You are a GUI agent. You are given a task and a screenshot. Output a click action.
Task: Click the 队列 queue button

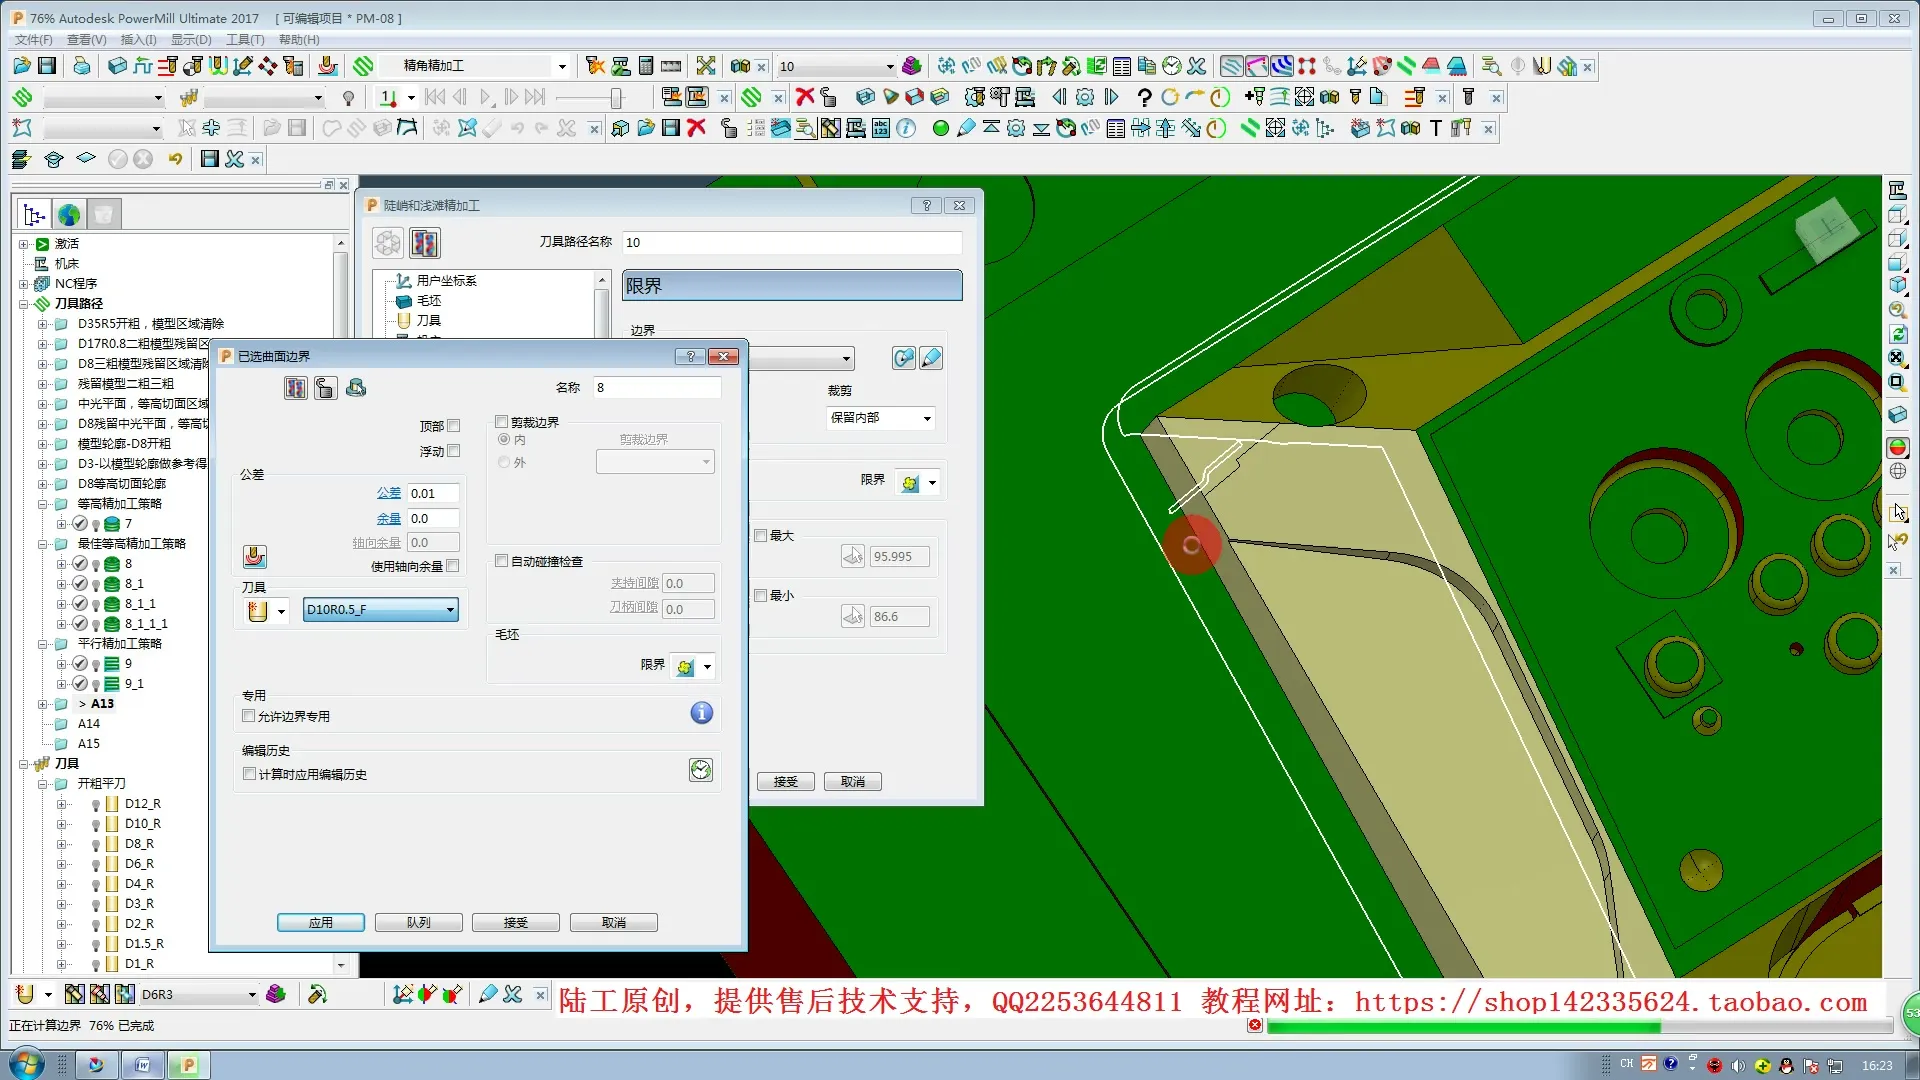coord(418,922)
